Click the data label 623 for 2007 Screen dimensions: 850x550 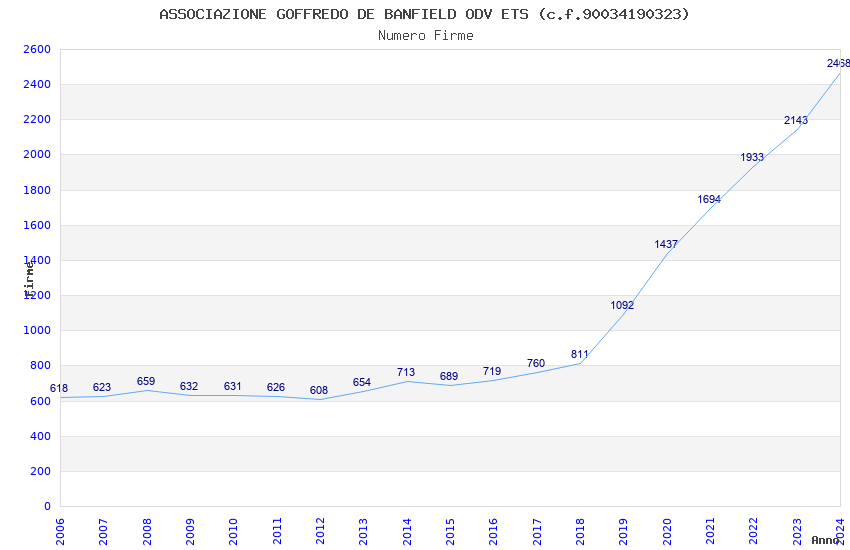[102, 387]
